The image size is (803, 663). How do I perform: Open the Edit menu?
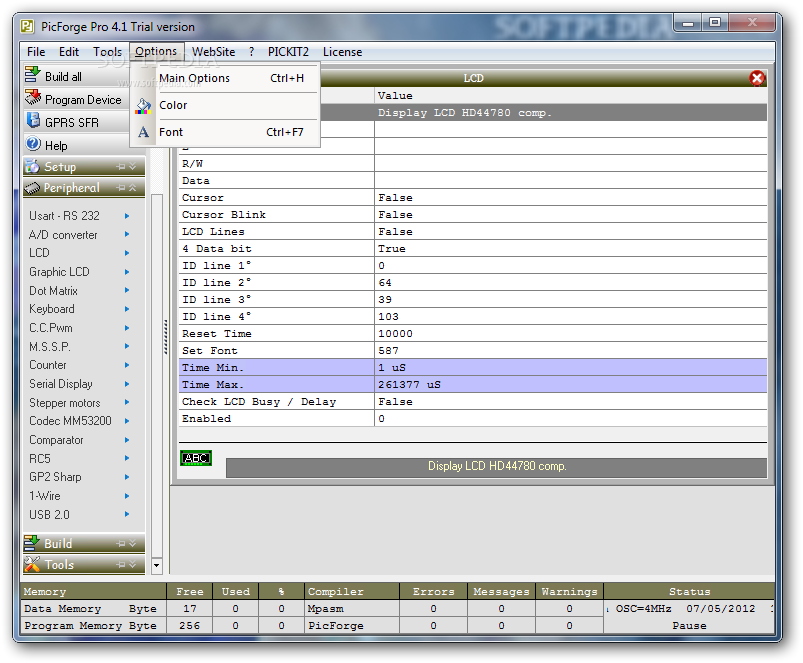pyautogui.click(x=69, y=52)
